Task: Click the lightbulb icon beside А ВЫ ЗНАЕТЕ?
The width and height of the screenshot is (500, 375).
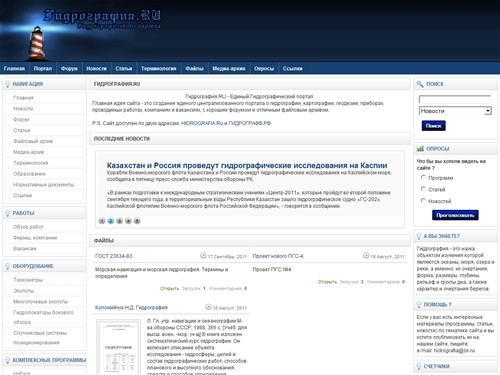Action: (x=419, y=236)
